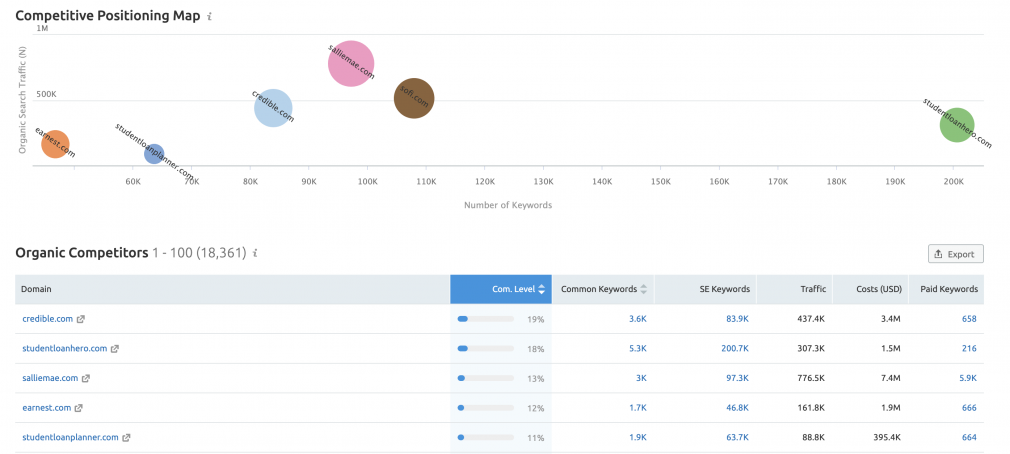Image resolution: width=1010 pixels, height=454 pixels.
Task: Click the Paid Keywords column header
Action: tap(946, 289)
